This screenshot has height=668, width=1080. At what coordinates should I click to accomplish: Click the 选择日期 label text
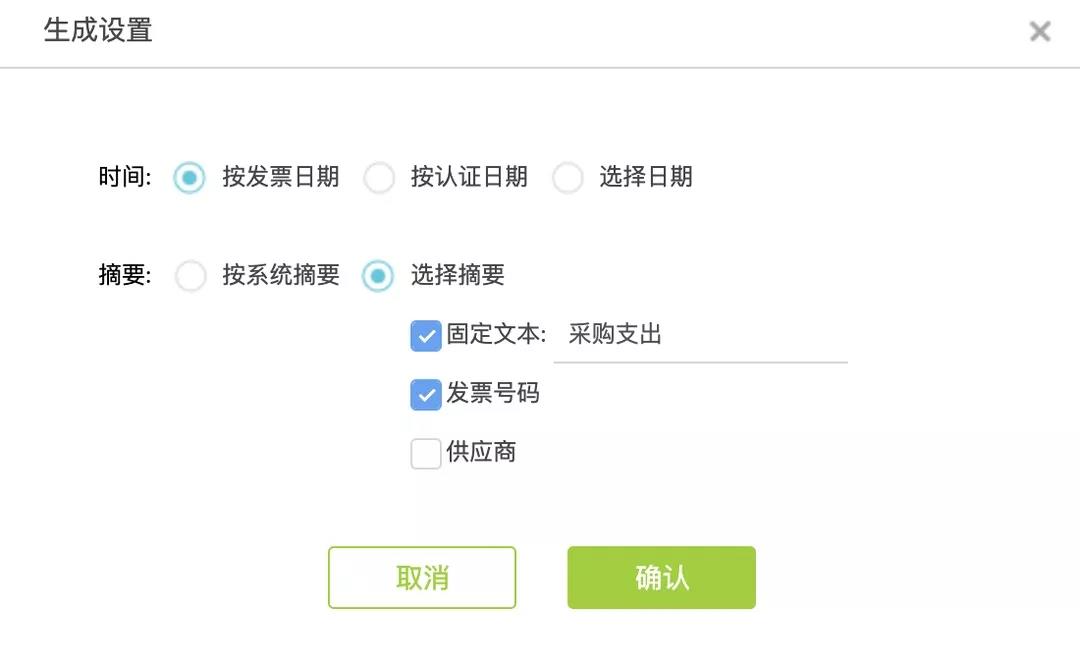click(x=646, y=177)
